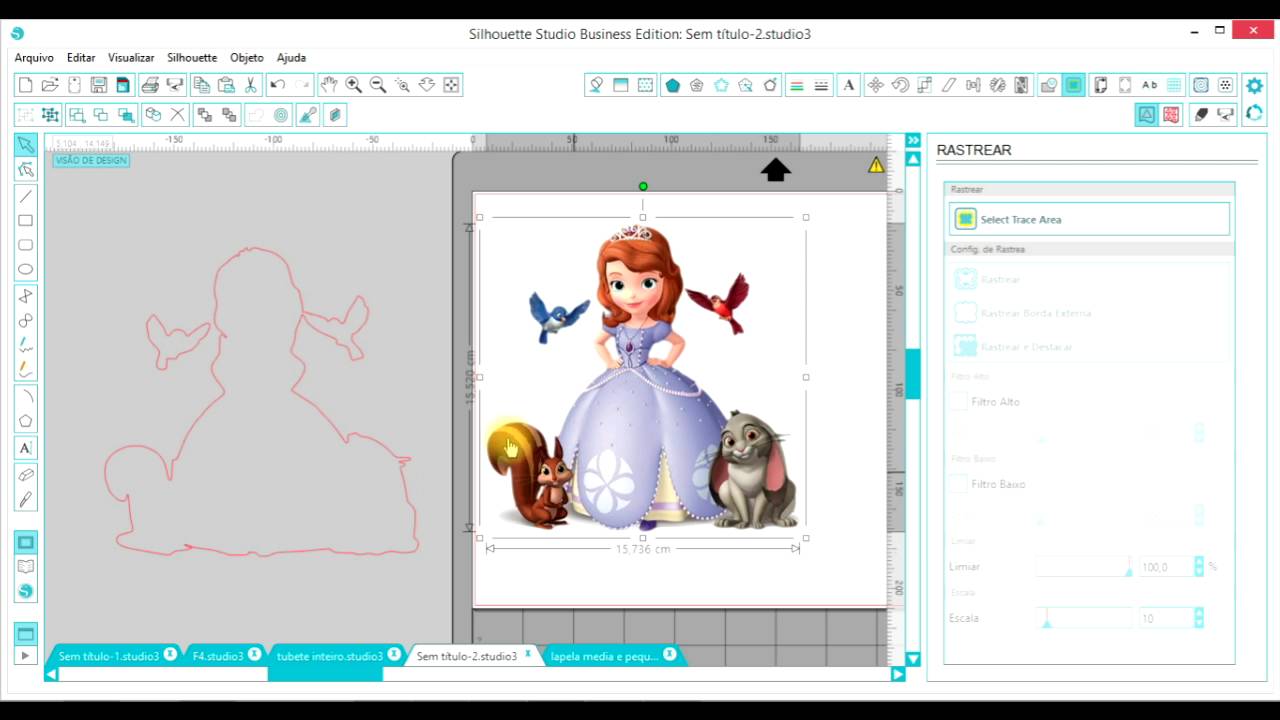Select the Knife tool
The image size is (1280, 720).
tap(26, 499)
